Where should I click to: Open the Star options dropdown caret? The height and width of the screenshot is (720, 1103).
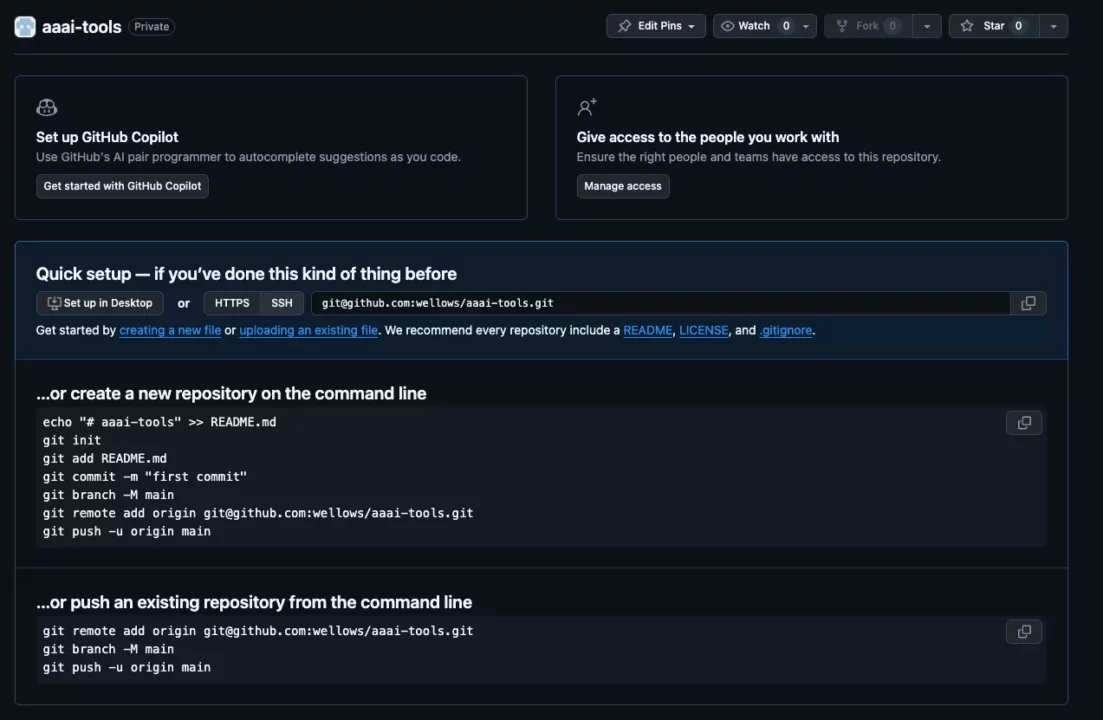[x=1052, y=26]
